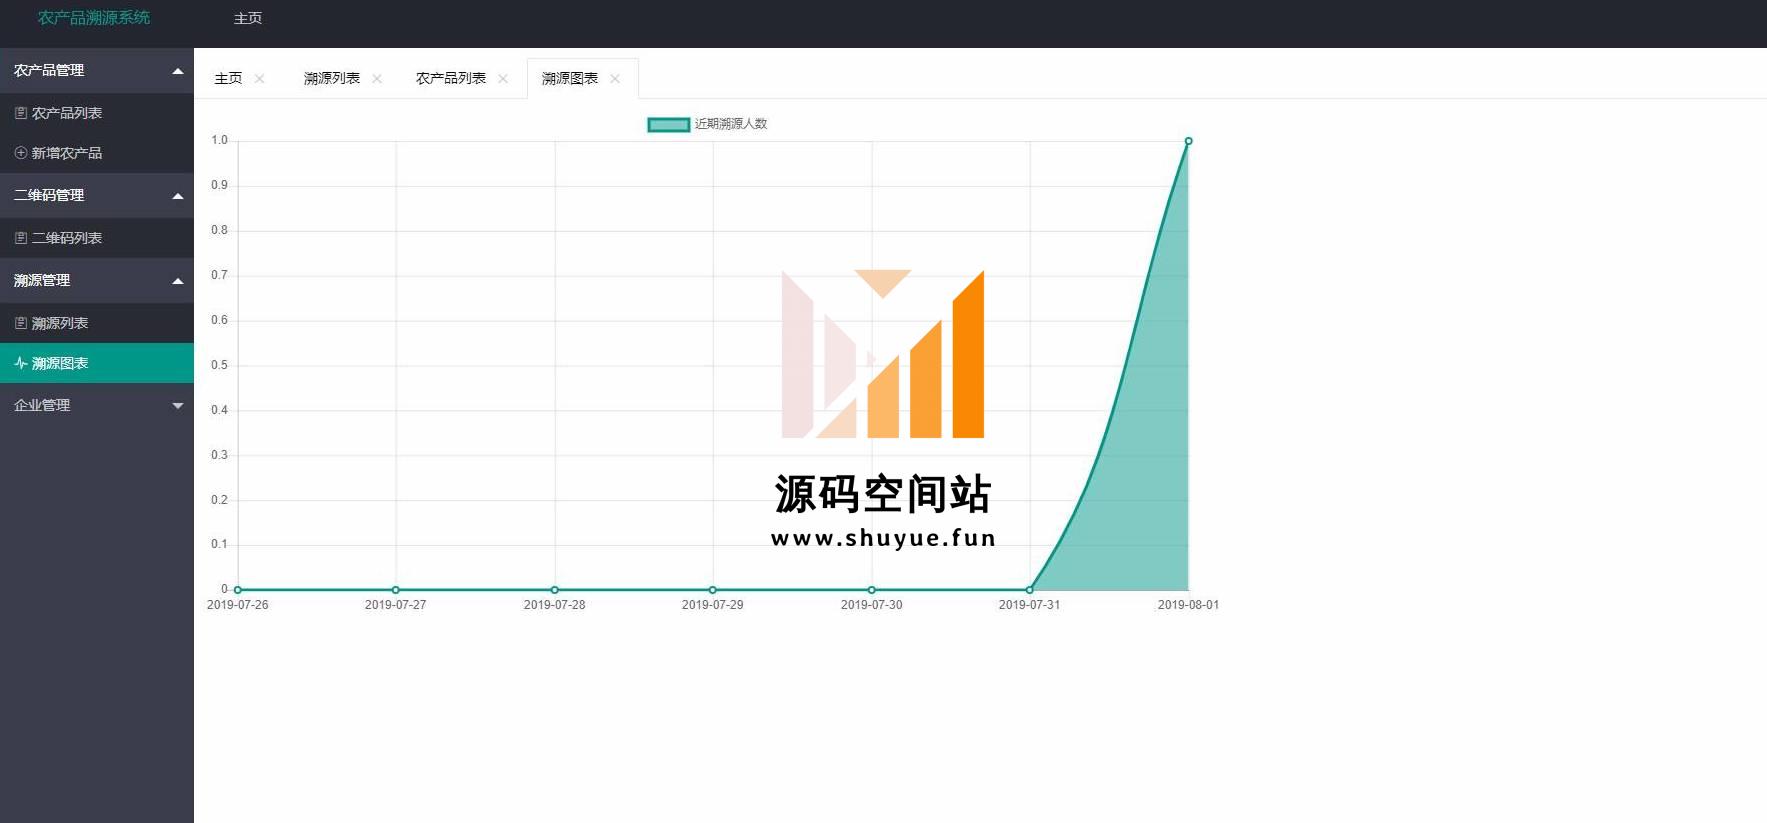The width and height of the screenshot is (1767, 823).
Task: Click the 近期溯源人数 legend label
Action: [x=731, y=124]
